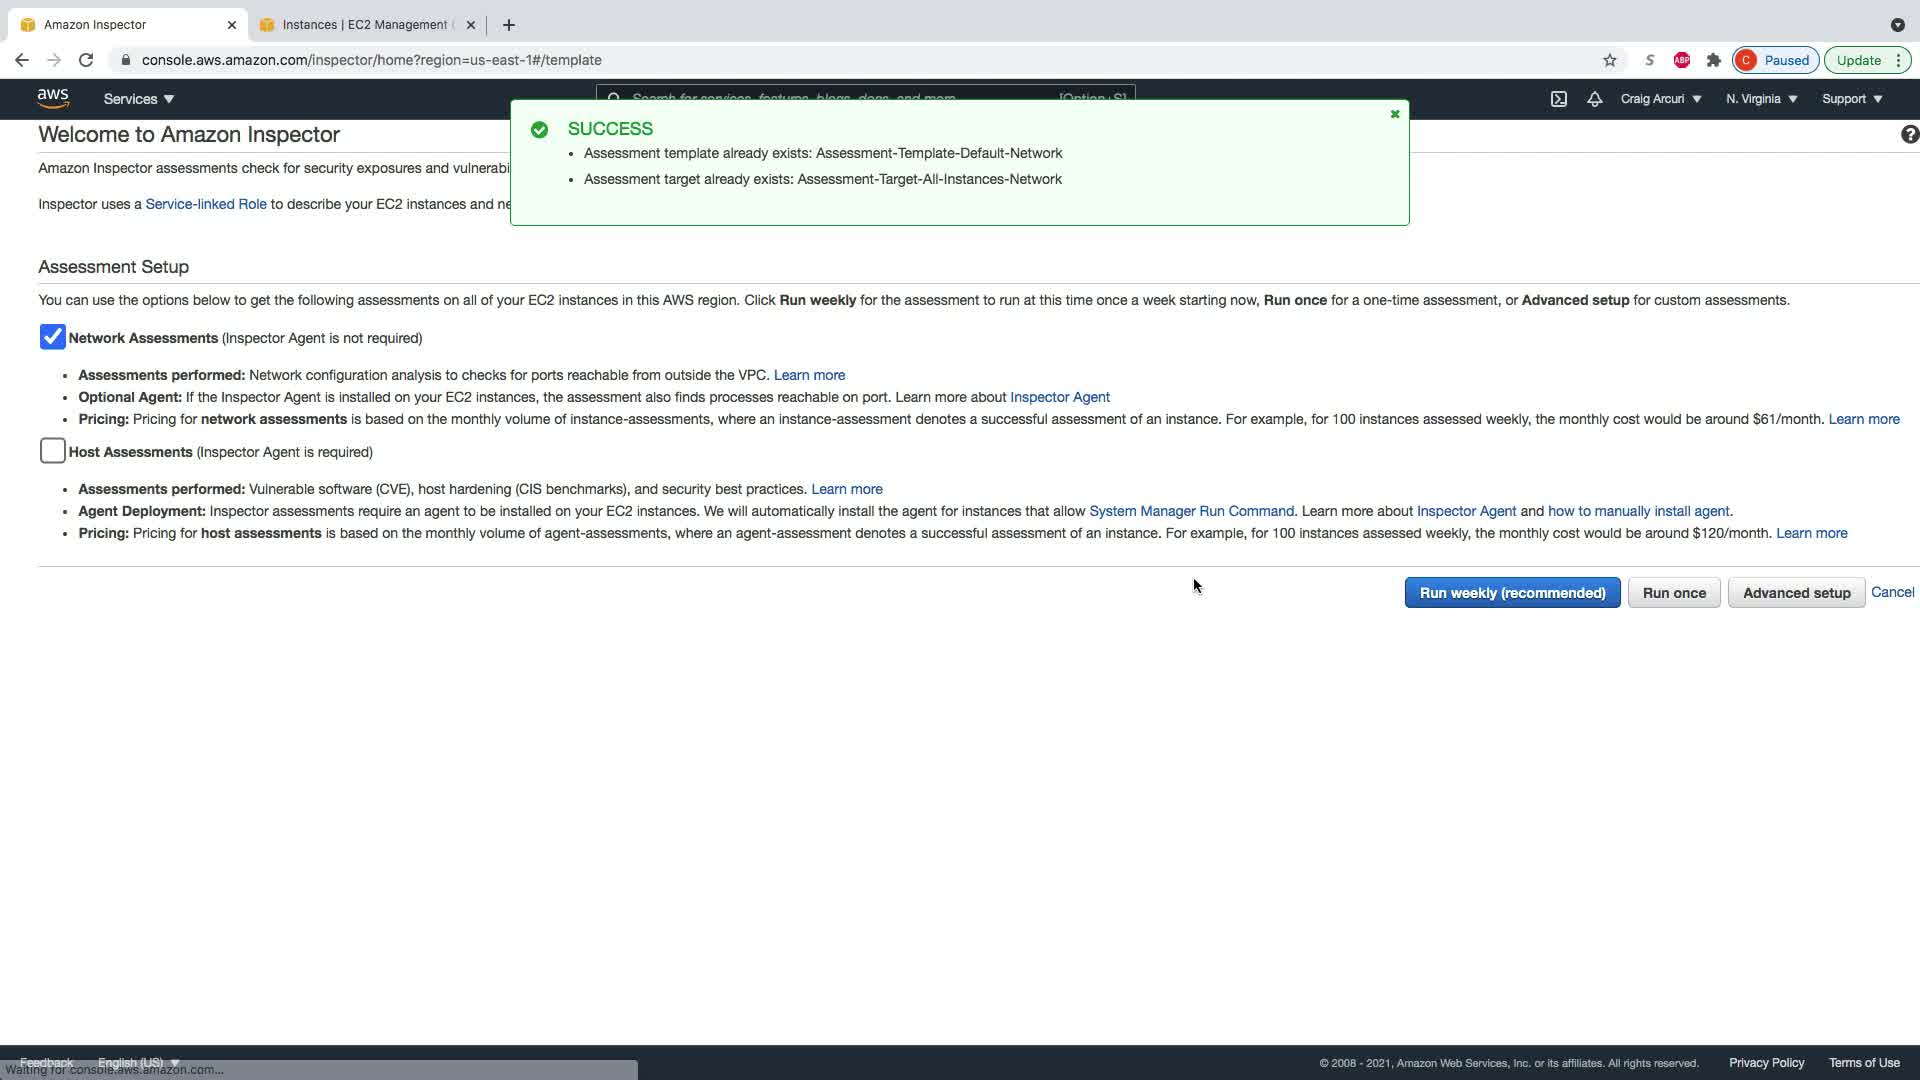Click the AdBlock Plus extension icon

click(x=1681, y=60)
